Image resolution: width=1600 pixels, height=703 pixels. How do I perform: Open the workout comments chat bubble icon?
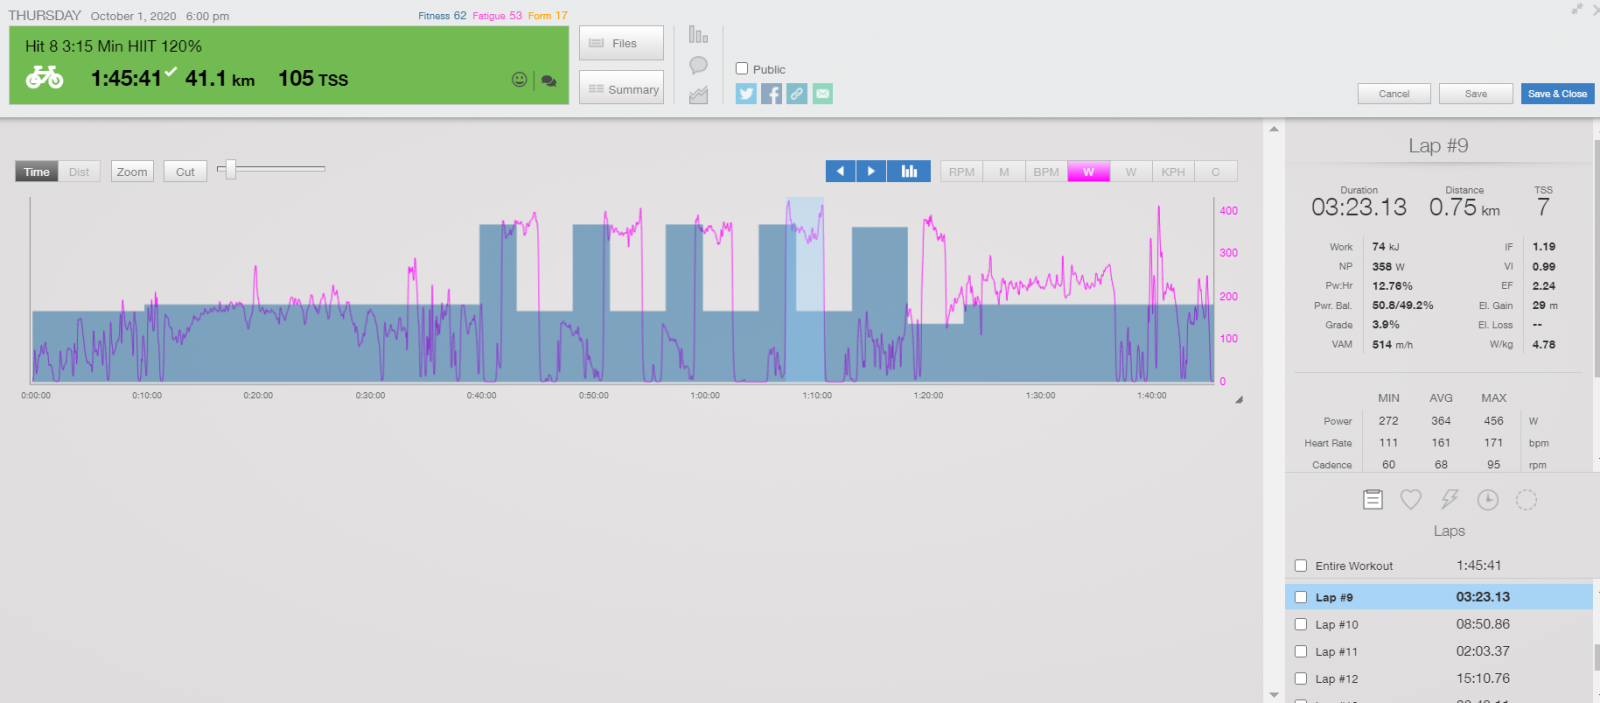tap(548, 80)
